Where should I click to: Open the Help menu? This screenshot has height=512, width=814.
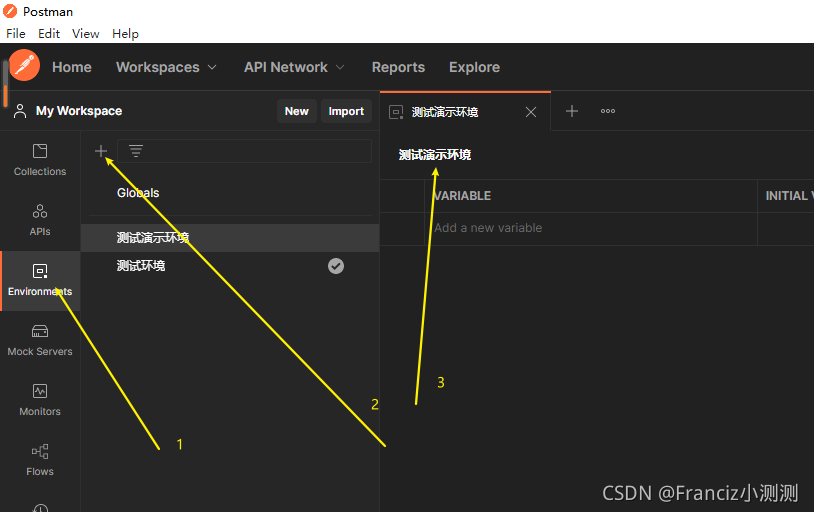point(125,34)
